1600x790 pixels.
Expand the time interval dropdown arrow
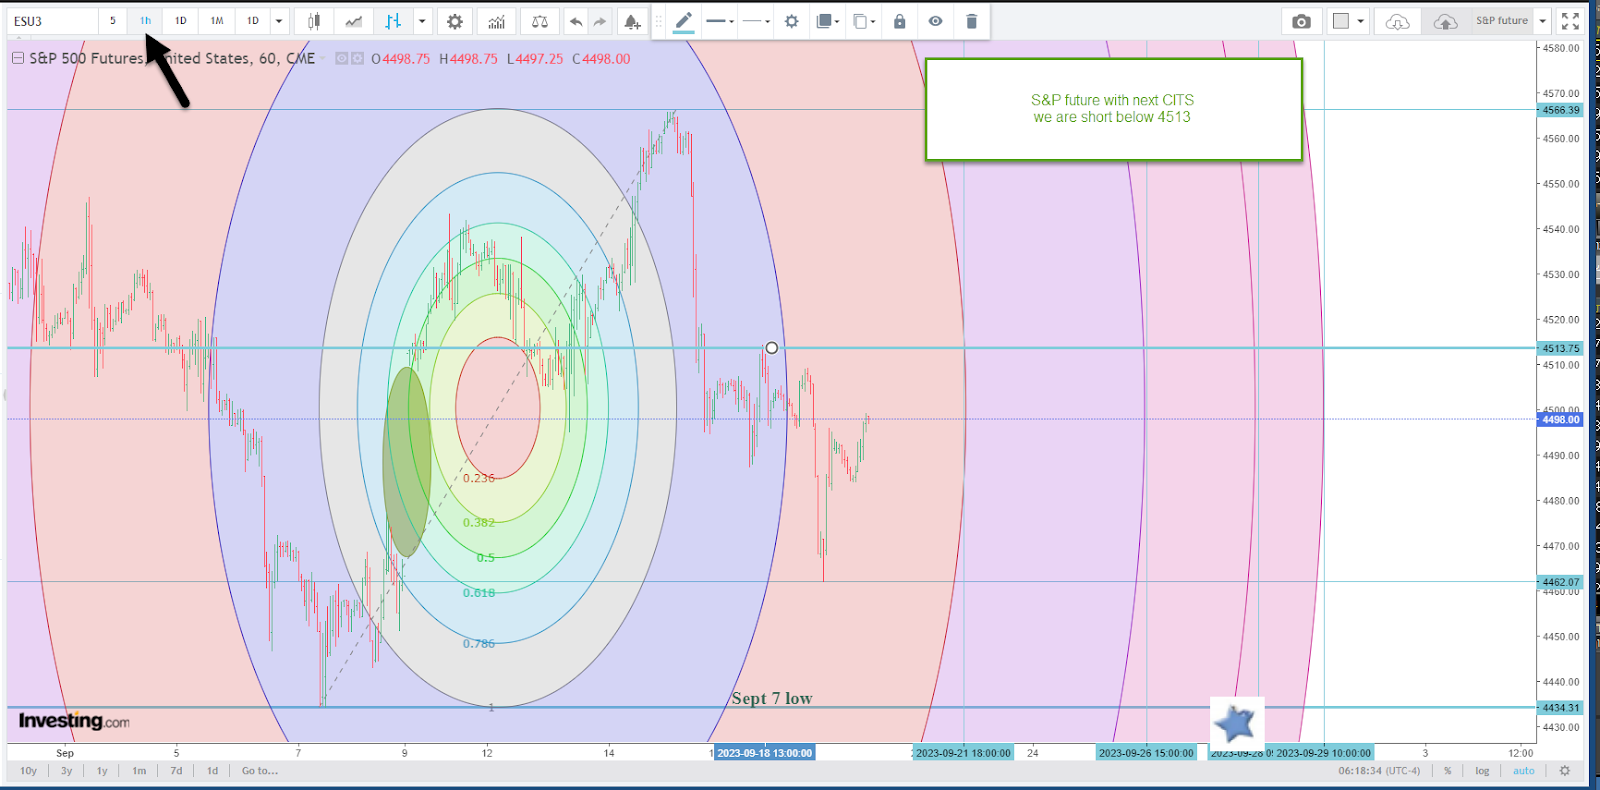(279, 21)
